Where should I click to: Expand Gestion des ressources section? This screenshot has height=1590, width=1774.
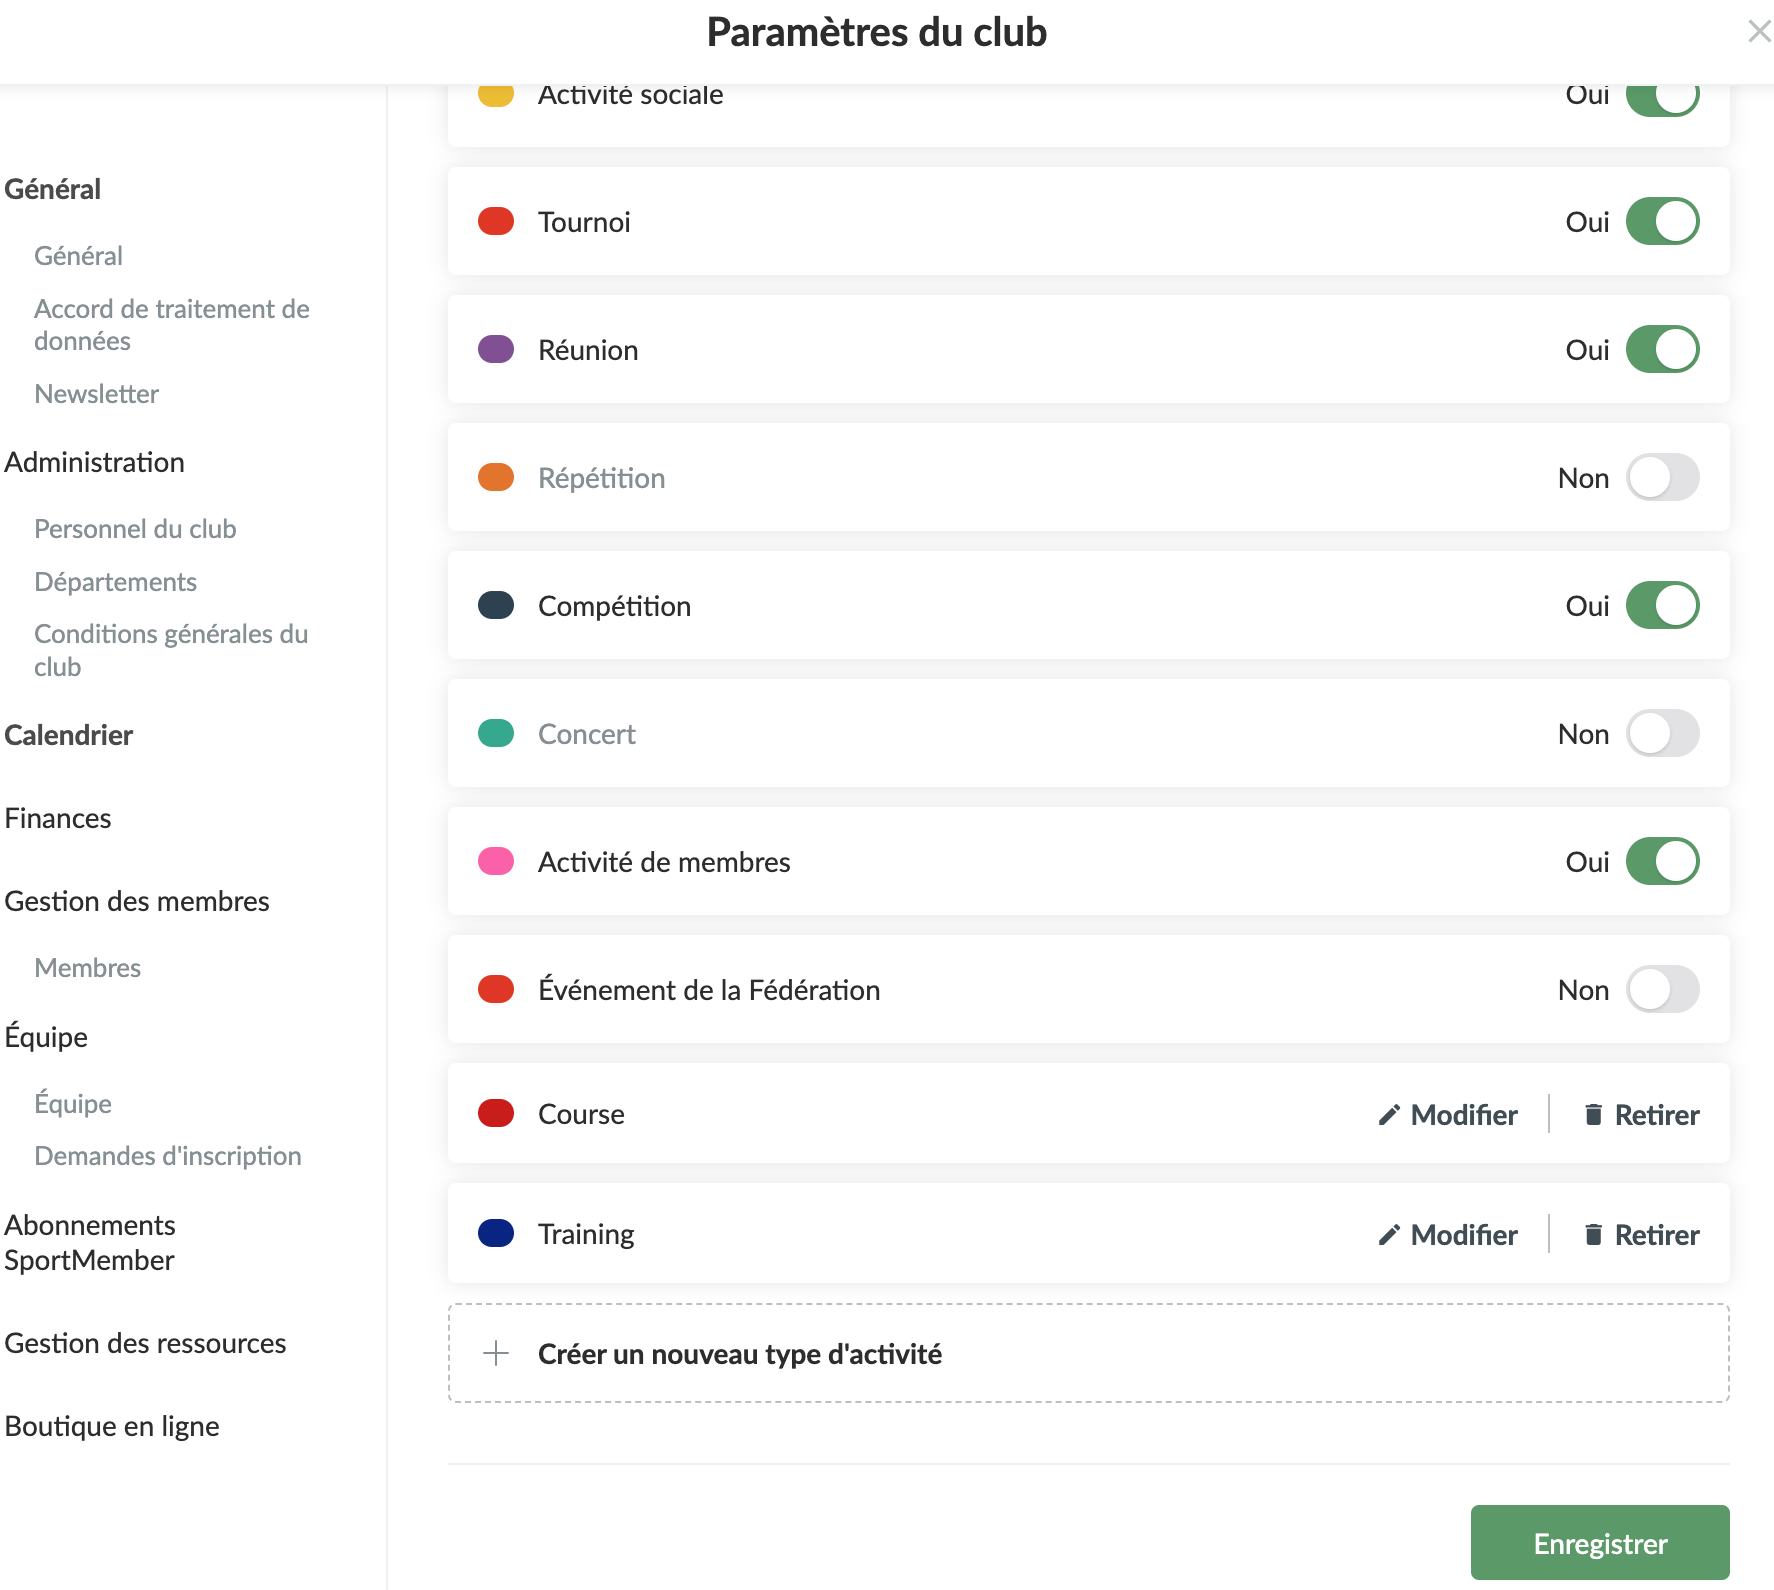pyautogui.click(x=145, y=1343)
